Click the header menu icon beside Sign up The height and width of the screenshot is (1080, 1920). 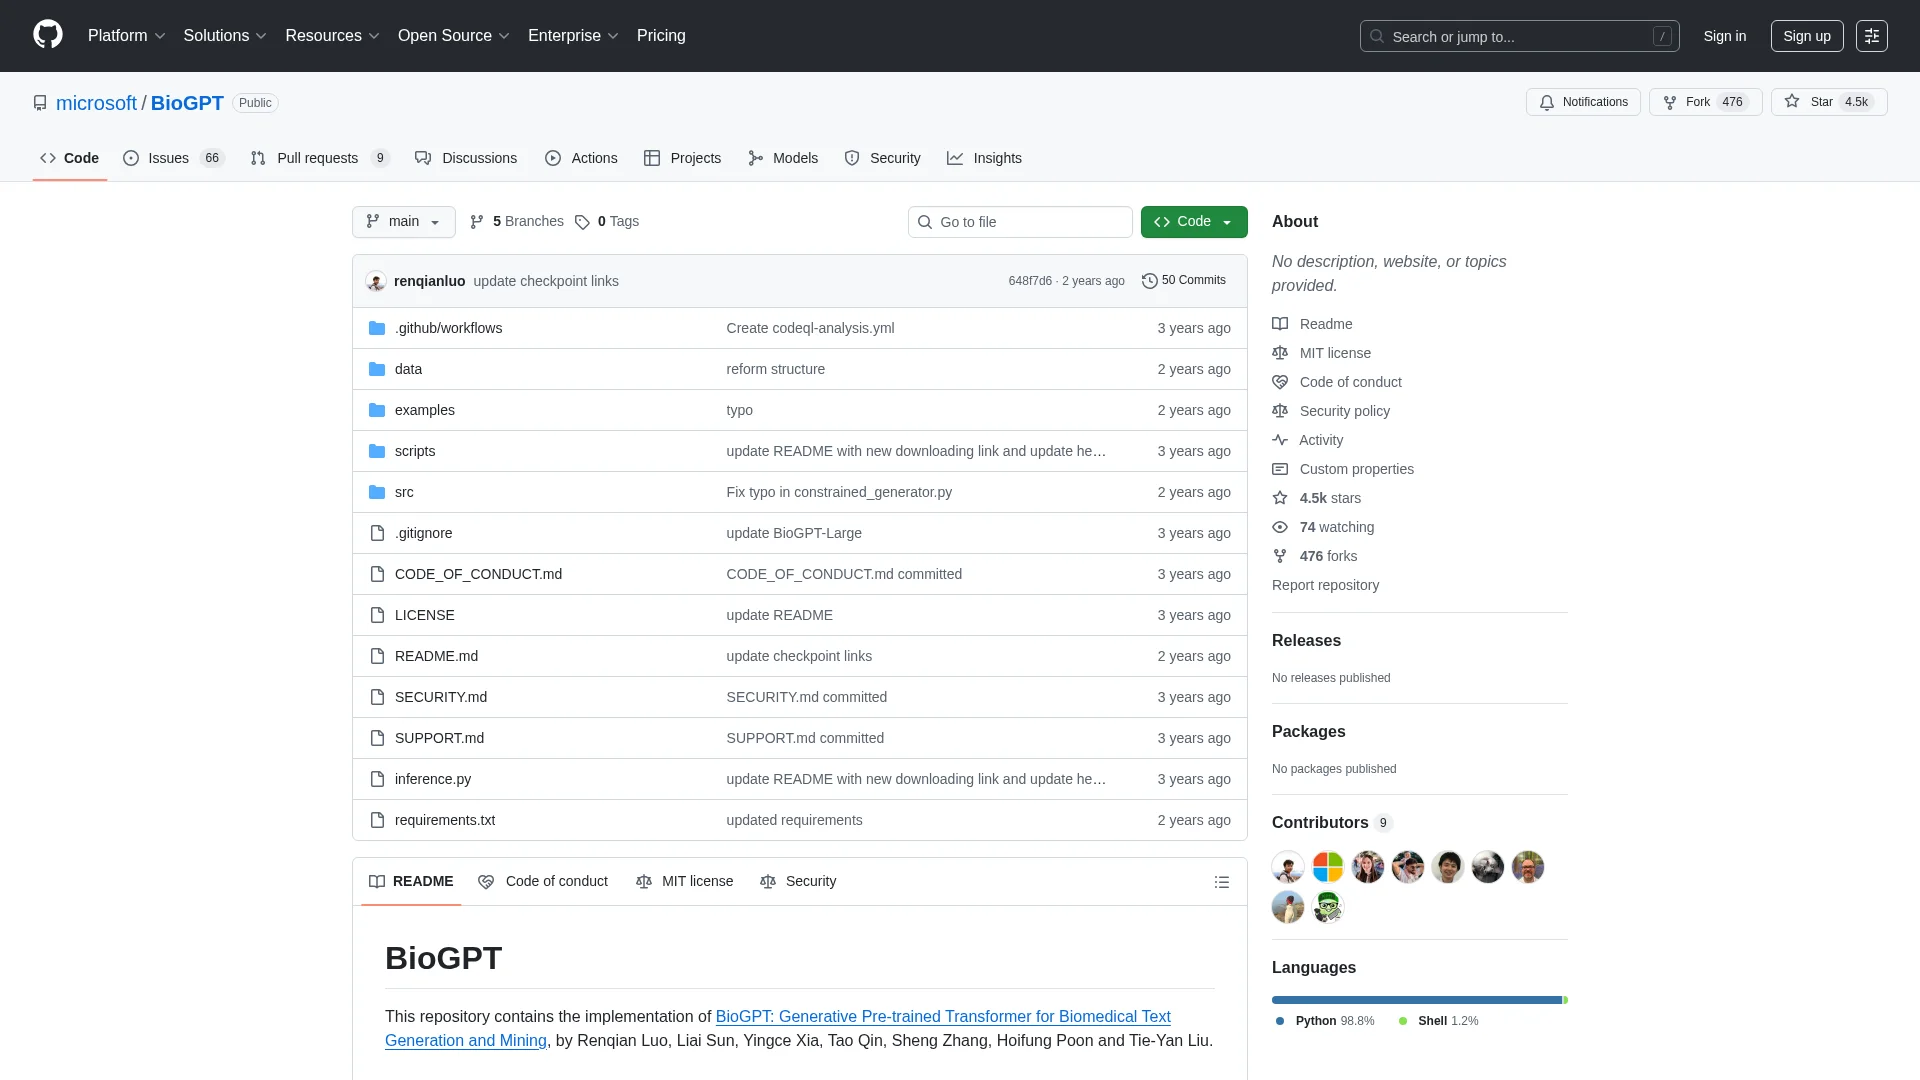pos(1871,36)
